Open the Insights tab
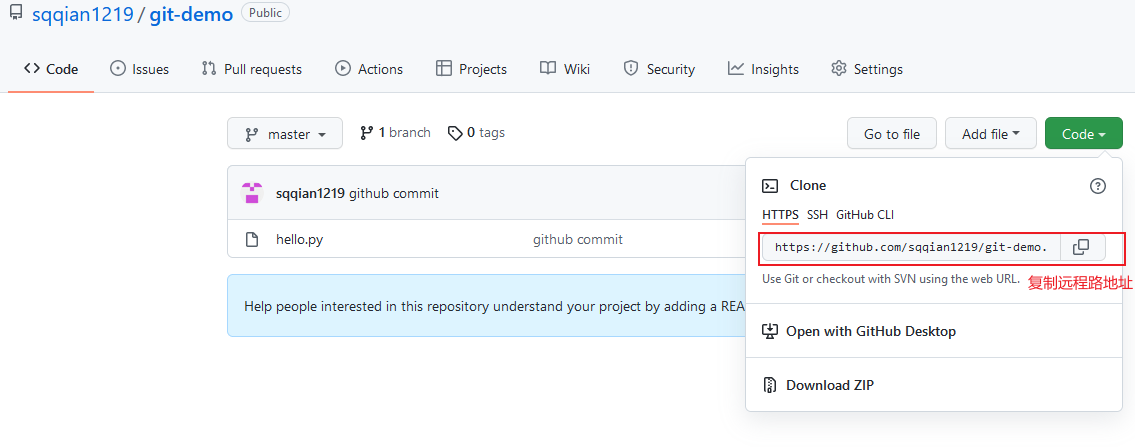 pos(763,69)
